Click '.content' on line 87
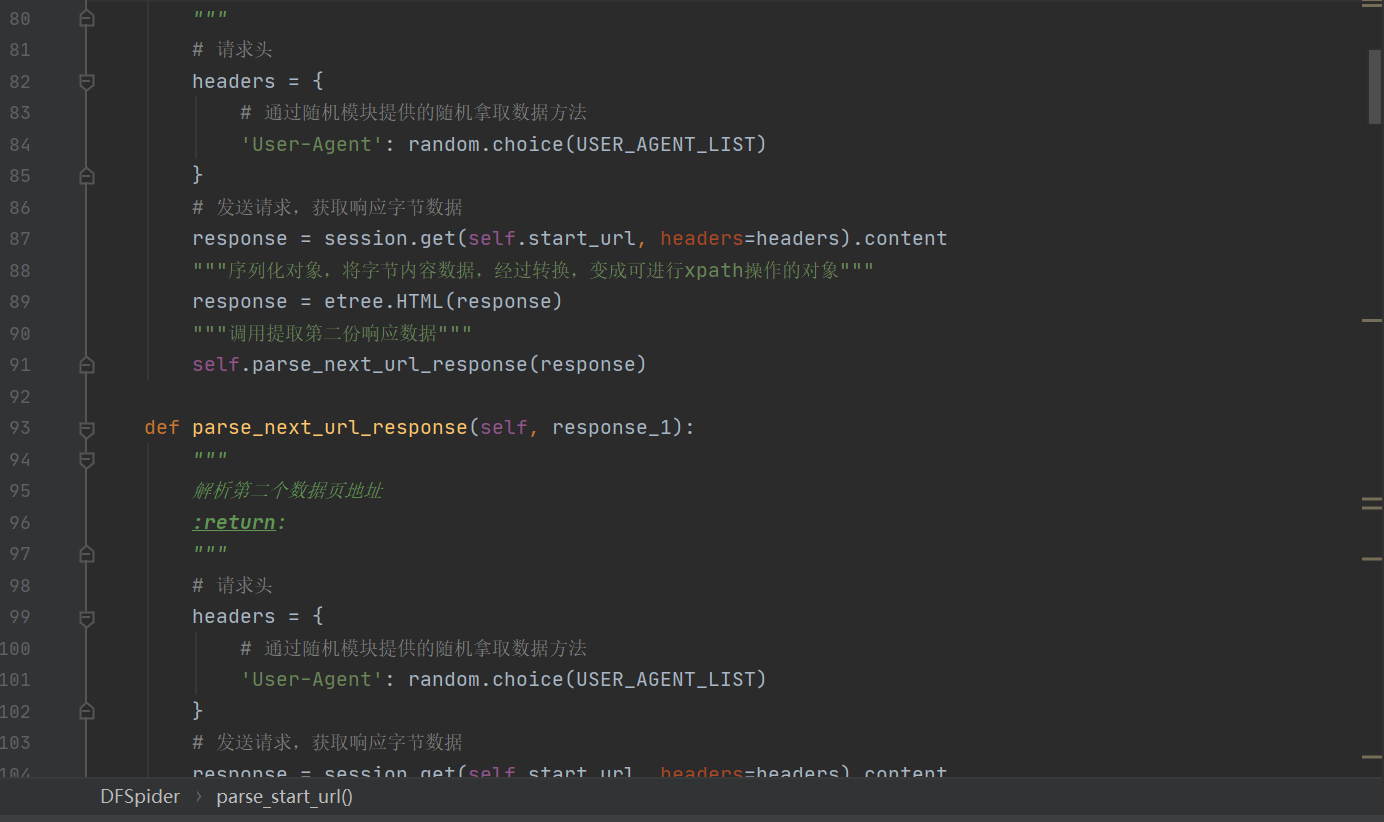 click(x=900, y=238)
